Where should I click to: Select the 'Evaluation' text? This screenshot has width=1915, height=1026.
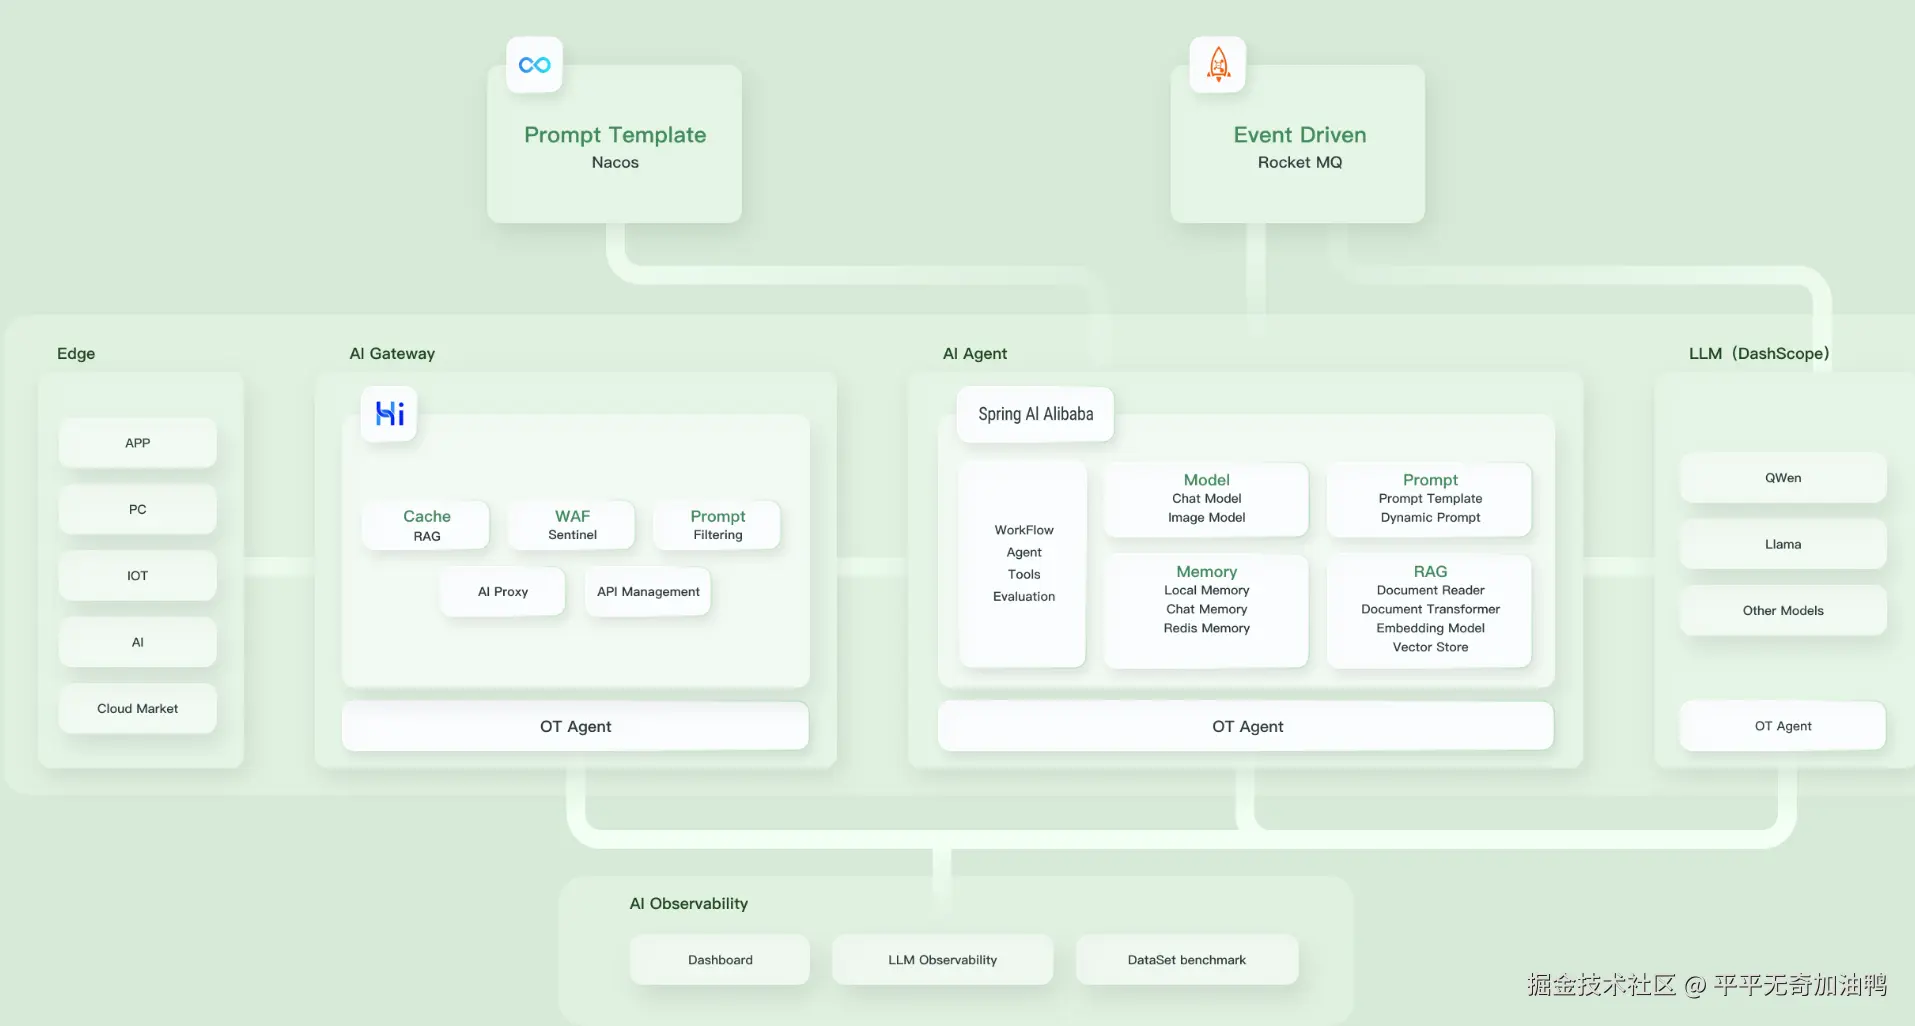(x=1024, y=597)
